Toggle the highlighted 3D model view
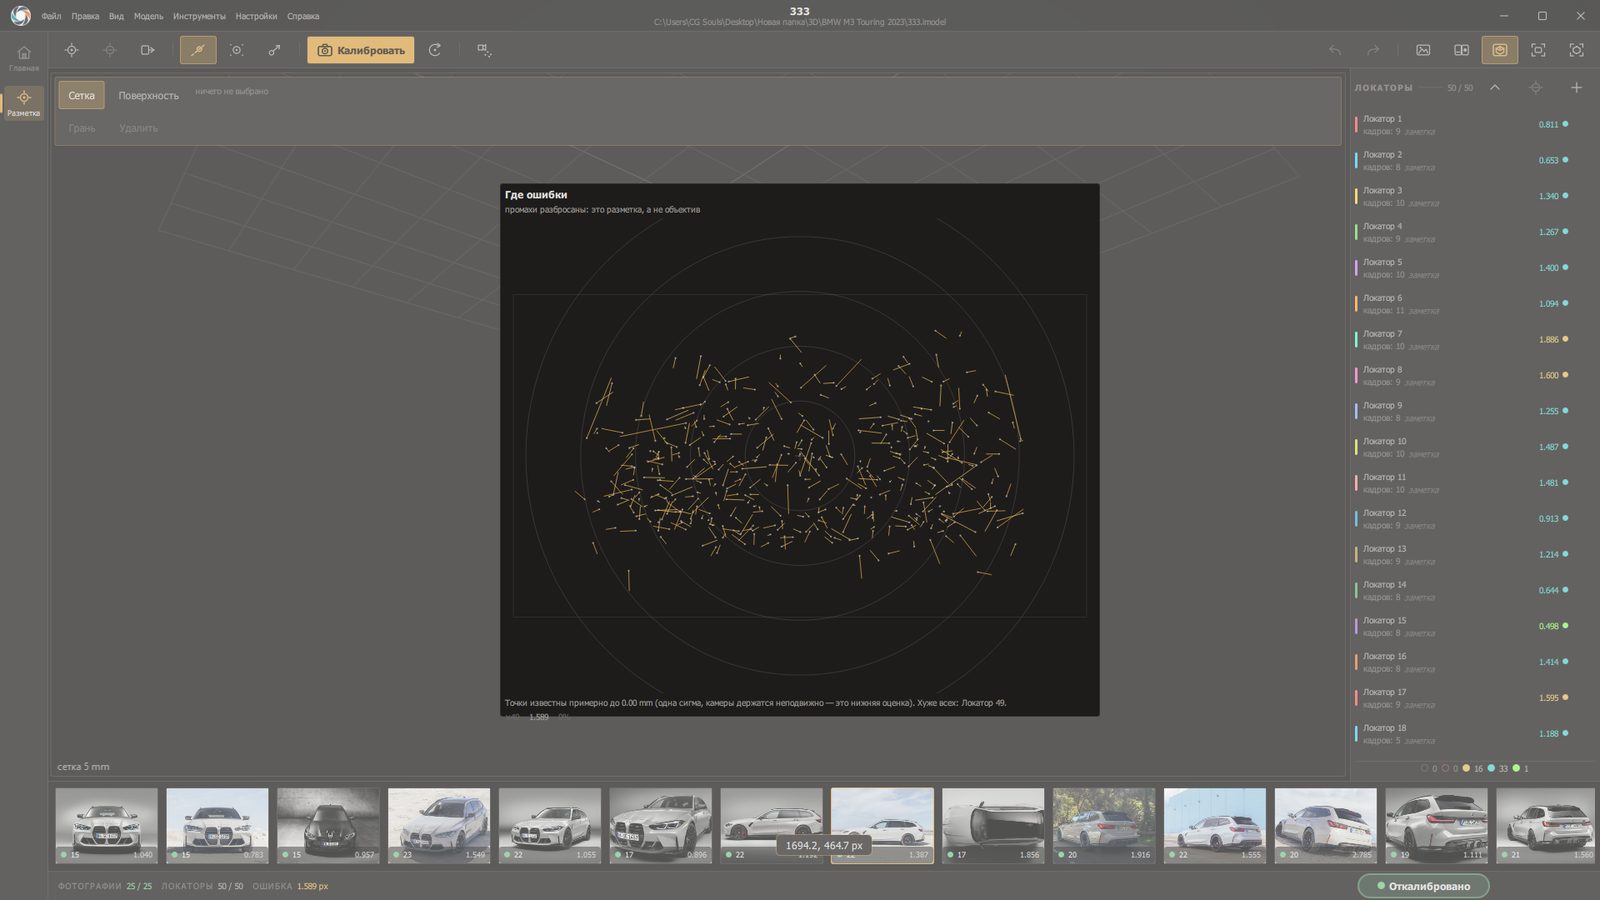This screenshot has width=1600, height=900. coord(1500,50)
